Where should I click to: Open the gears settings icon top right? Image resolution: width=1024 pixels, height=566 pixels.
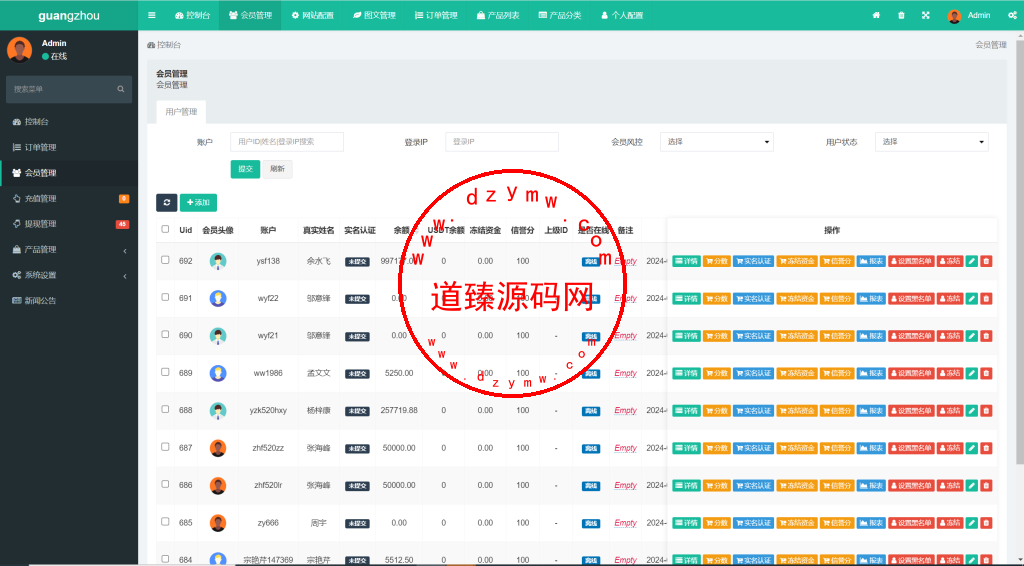(x=1012, y=15)
